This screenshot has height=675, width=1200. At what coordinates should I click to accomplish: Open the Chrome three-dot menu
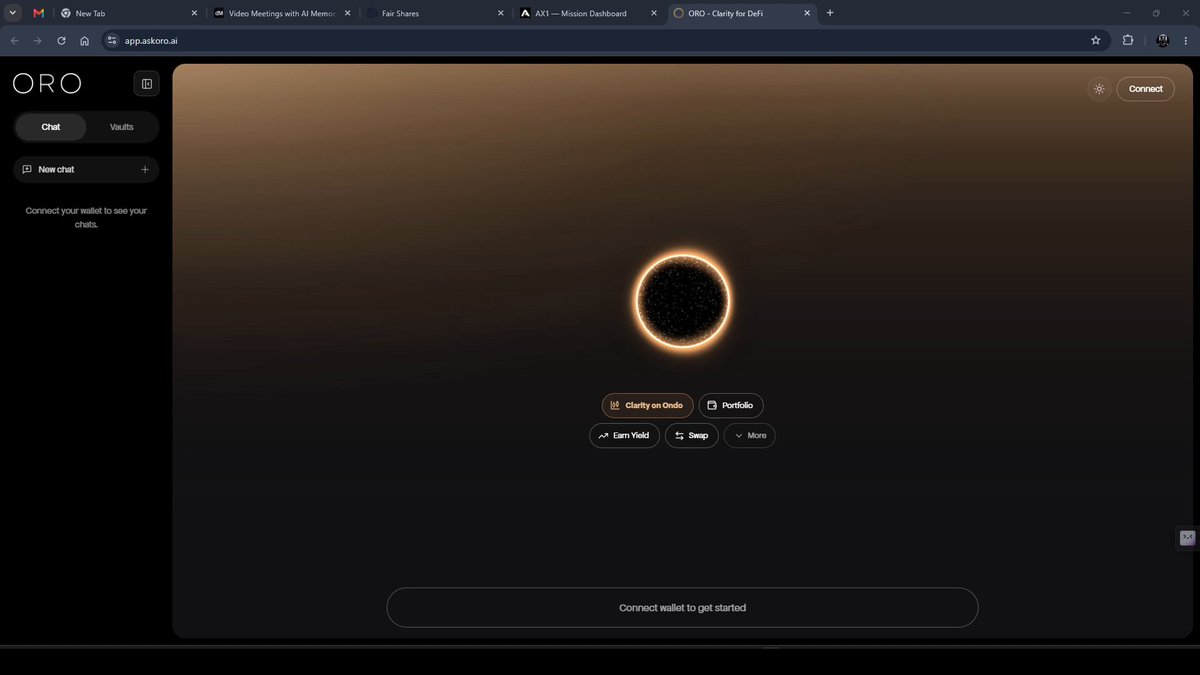pyautogui.click(x=1185, y=41)
